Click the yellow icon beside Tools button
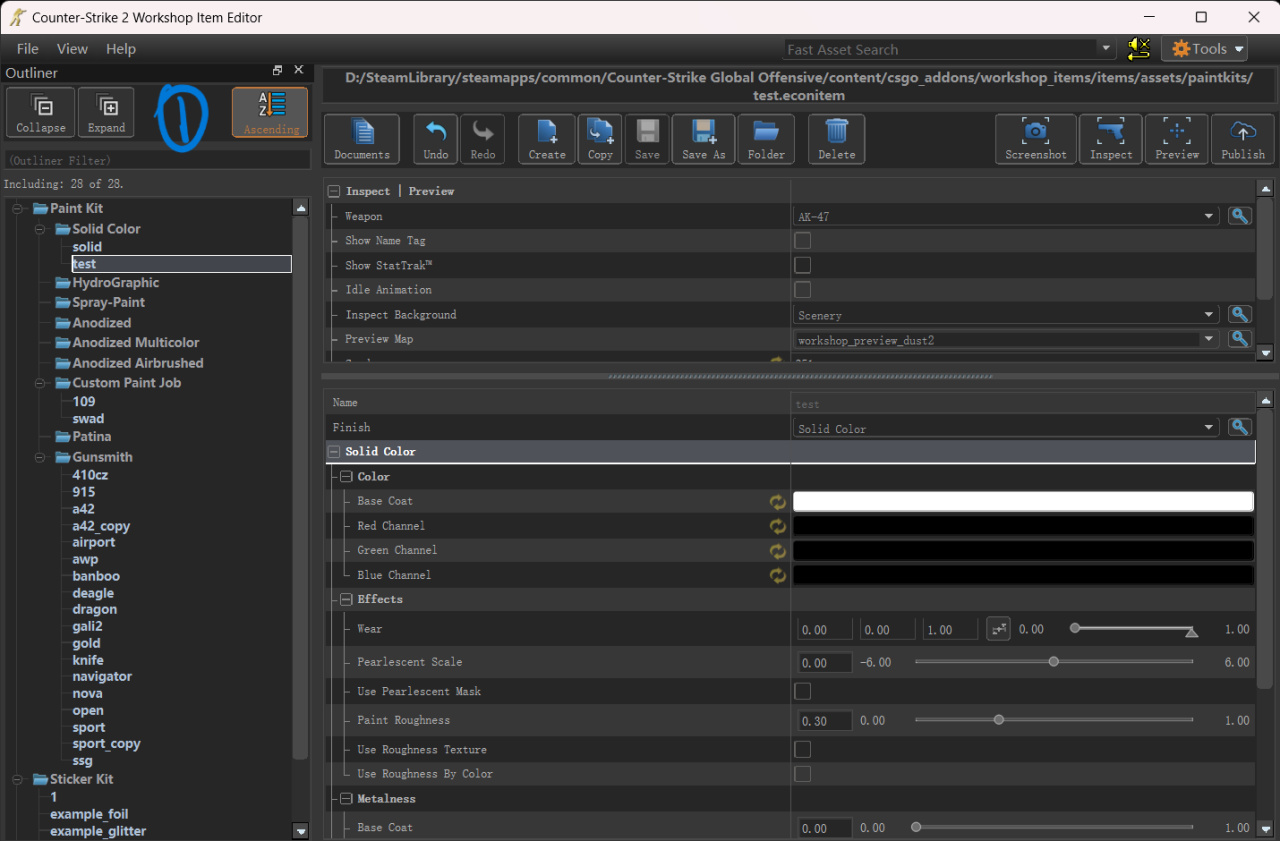The height and width of the screenshot is (841, 1280). coord(1138,48)
